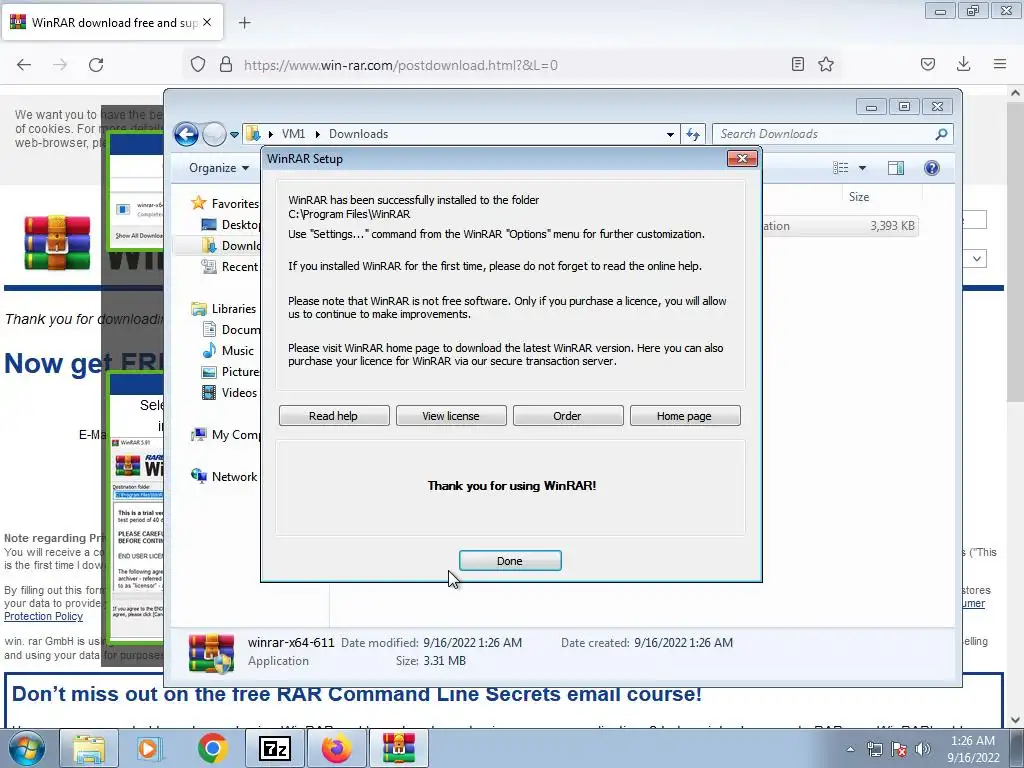Go back in Explorer Downloads window
This screenshot has width=1024, height=768.
tap(186, 135)
